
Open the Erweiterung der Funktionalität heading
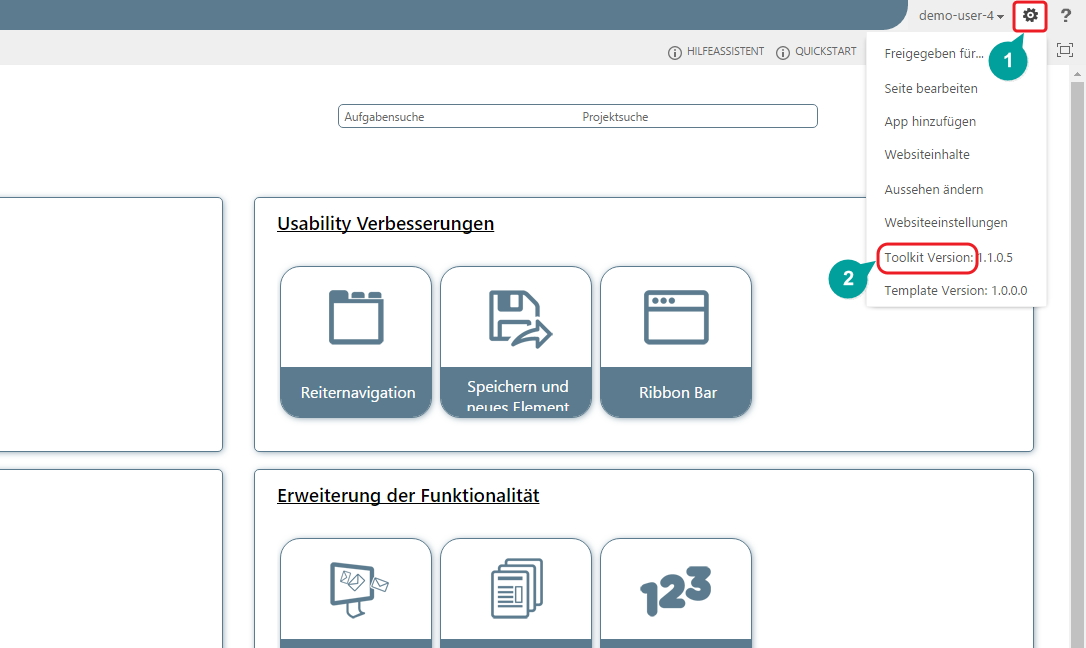pos(408,496)
